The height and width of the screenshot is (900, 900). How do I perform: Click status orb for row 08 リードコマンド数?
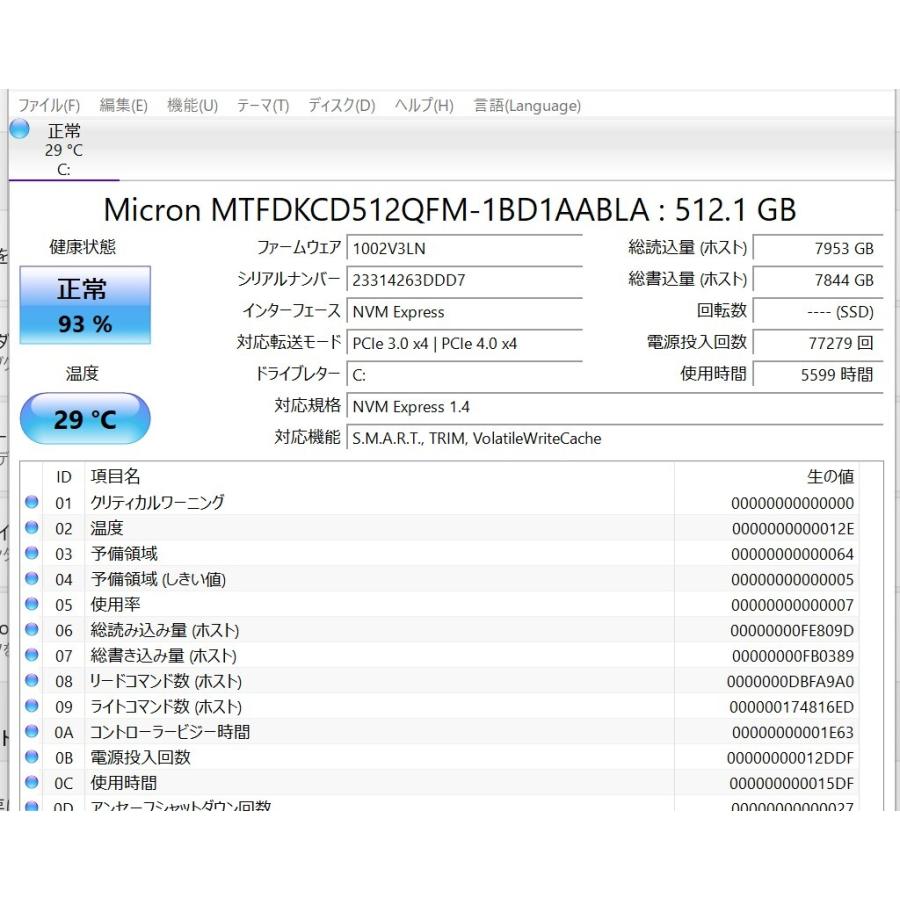(x=32, y=681)
